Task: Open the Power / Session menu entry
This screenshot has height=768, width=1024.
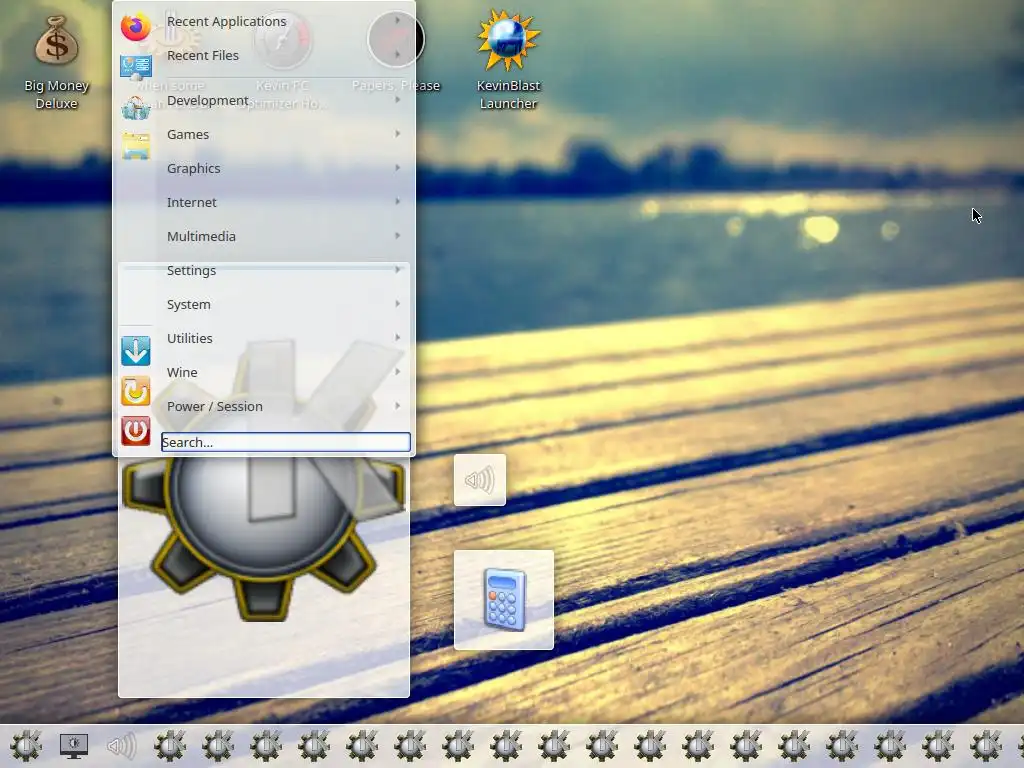Action: coord(283,406)
